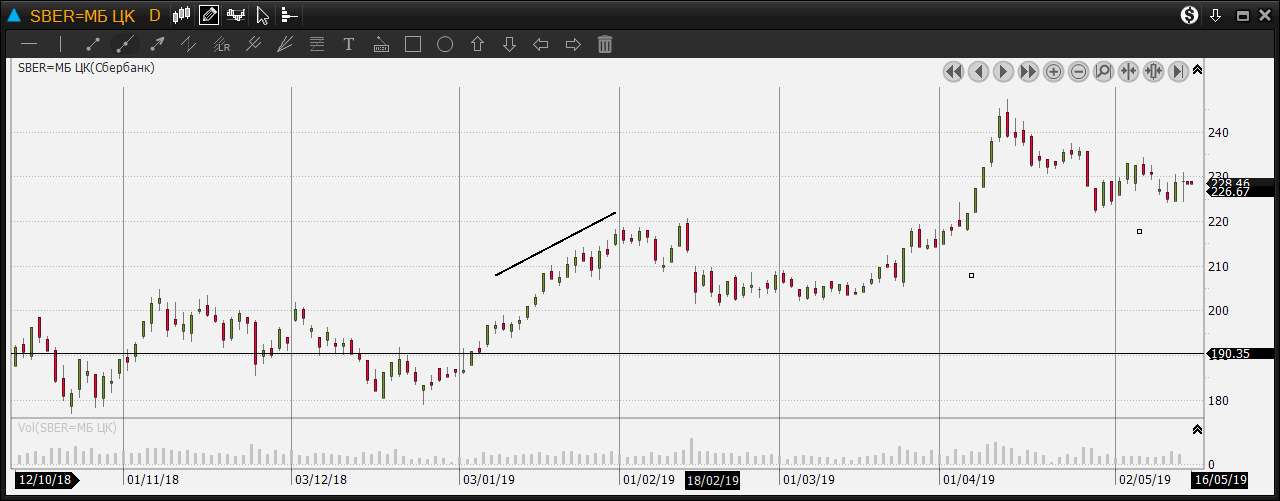Select the linear regression channel tool
The image size is (1280, 501).
coord(221,44)
